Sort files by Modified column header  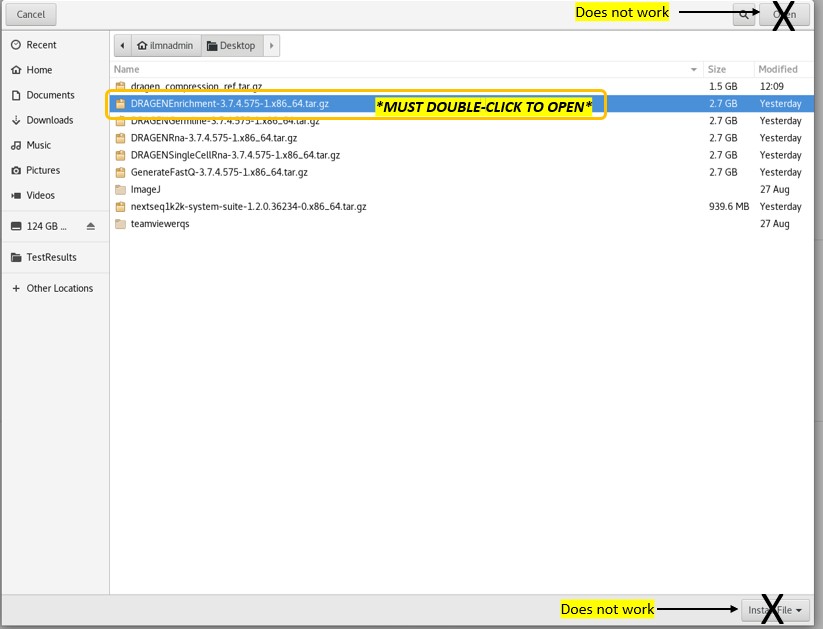(x=777, y=69)
